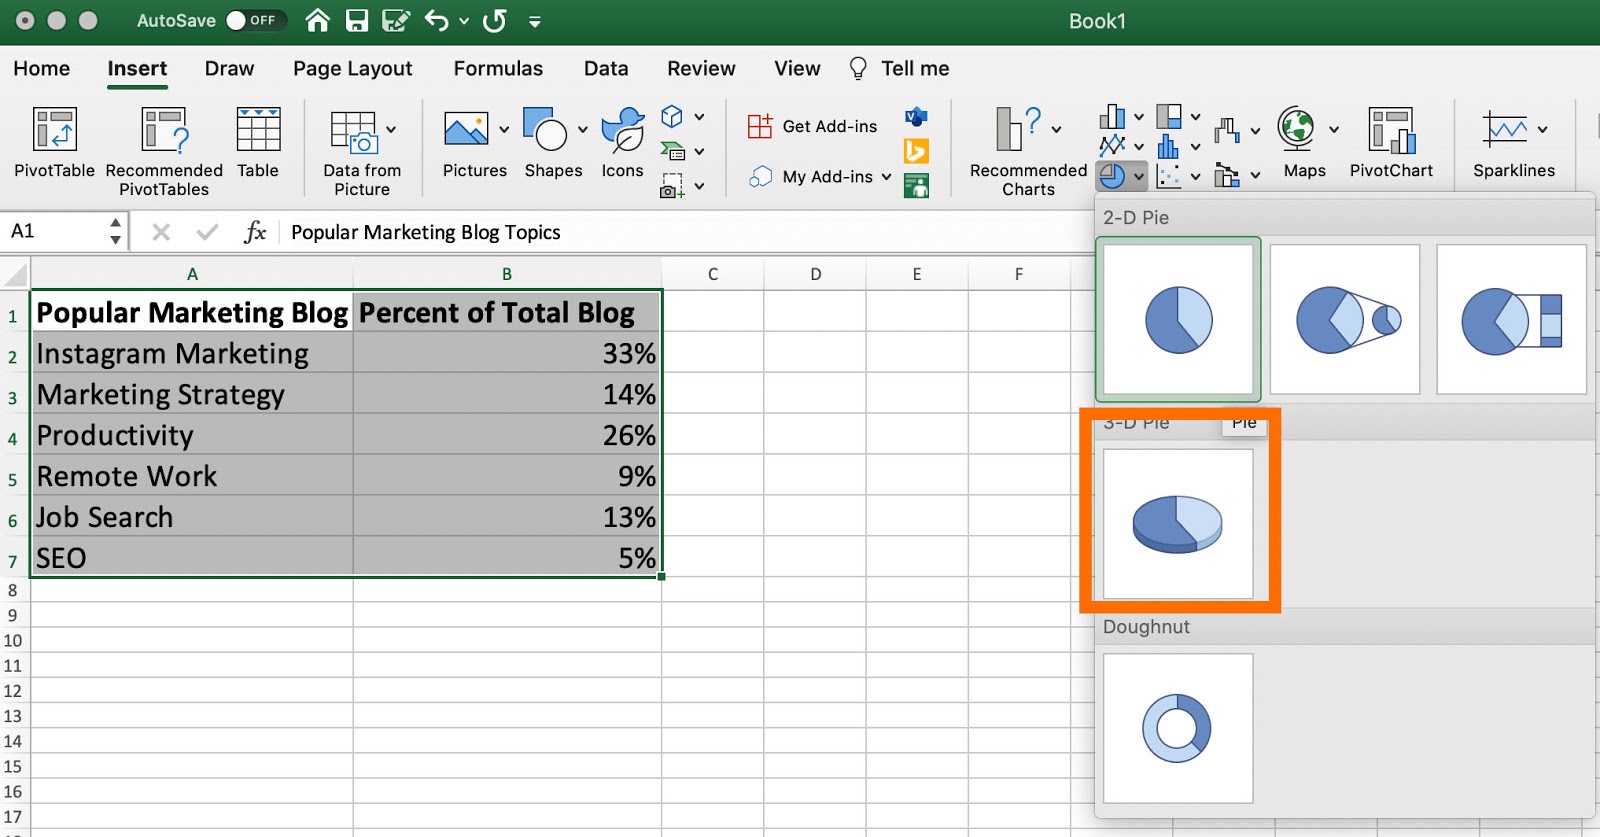1600x837 pixels.
Task: Click the Save disk icon
Action: (357, 20)
